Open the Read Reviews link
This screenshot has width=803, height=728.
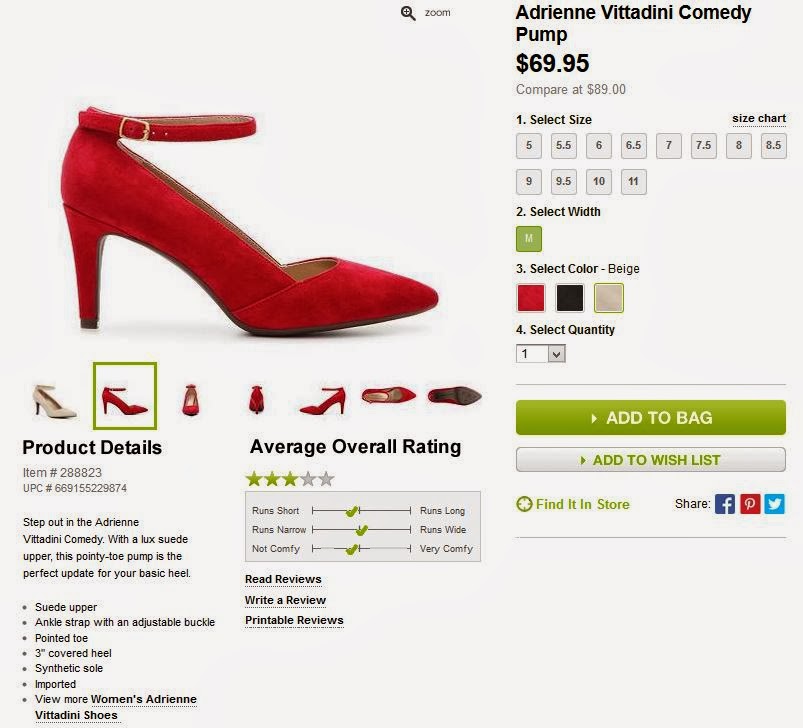point(283,579)
